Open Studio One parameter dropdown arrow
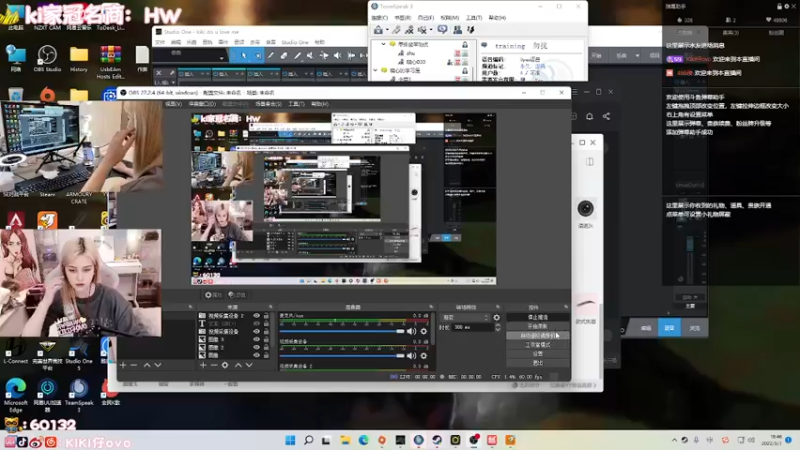The image size is (800, 450). [221, 58]
